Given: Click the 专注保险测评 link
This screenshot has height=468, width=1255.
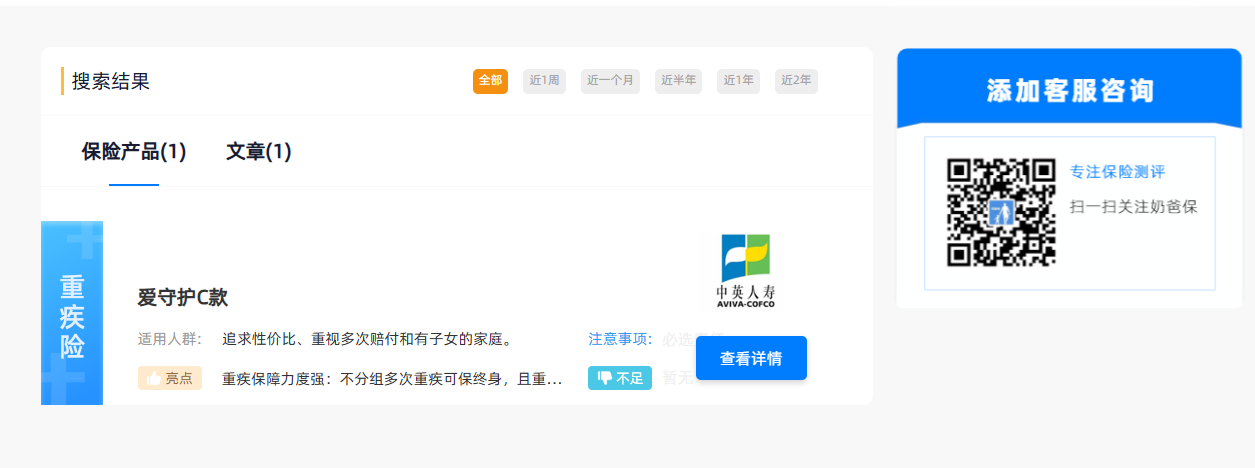Looking at the screenshot, I should (1117, 172).
